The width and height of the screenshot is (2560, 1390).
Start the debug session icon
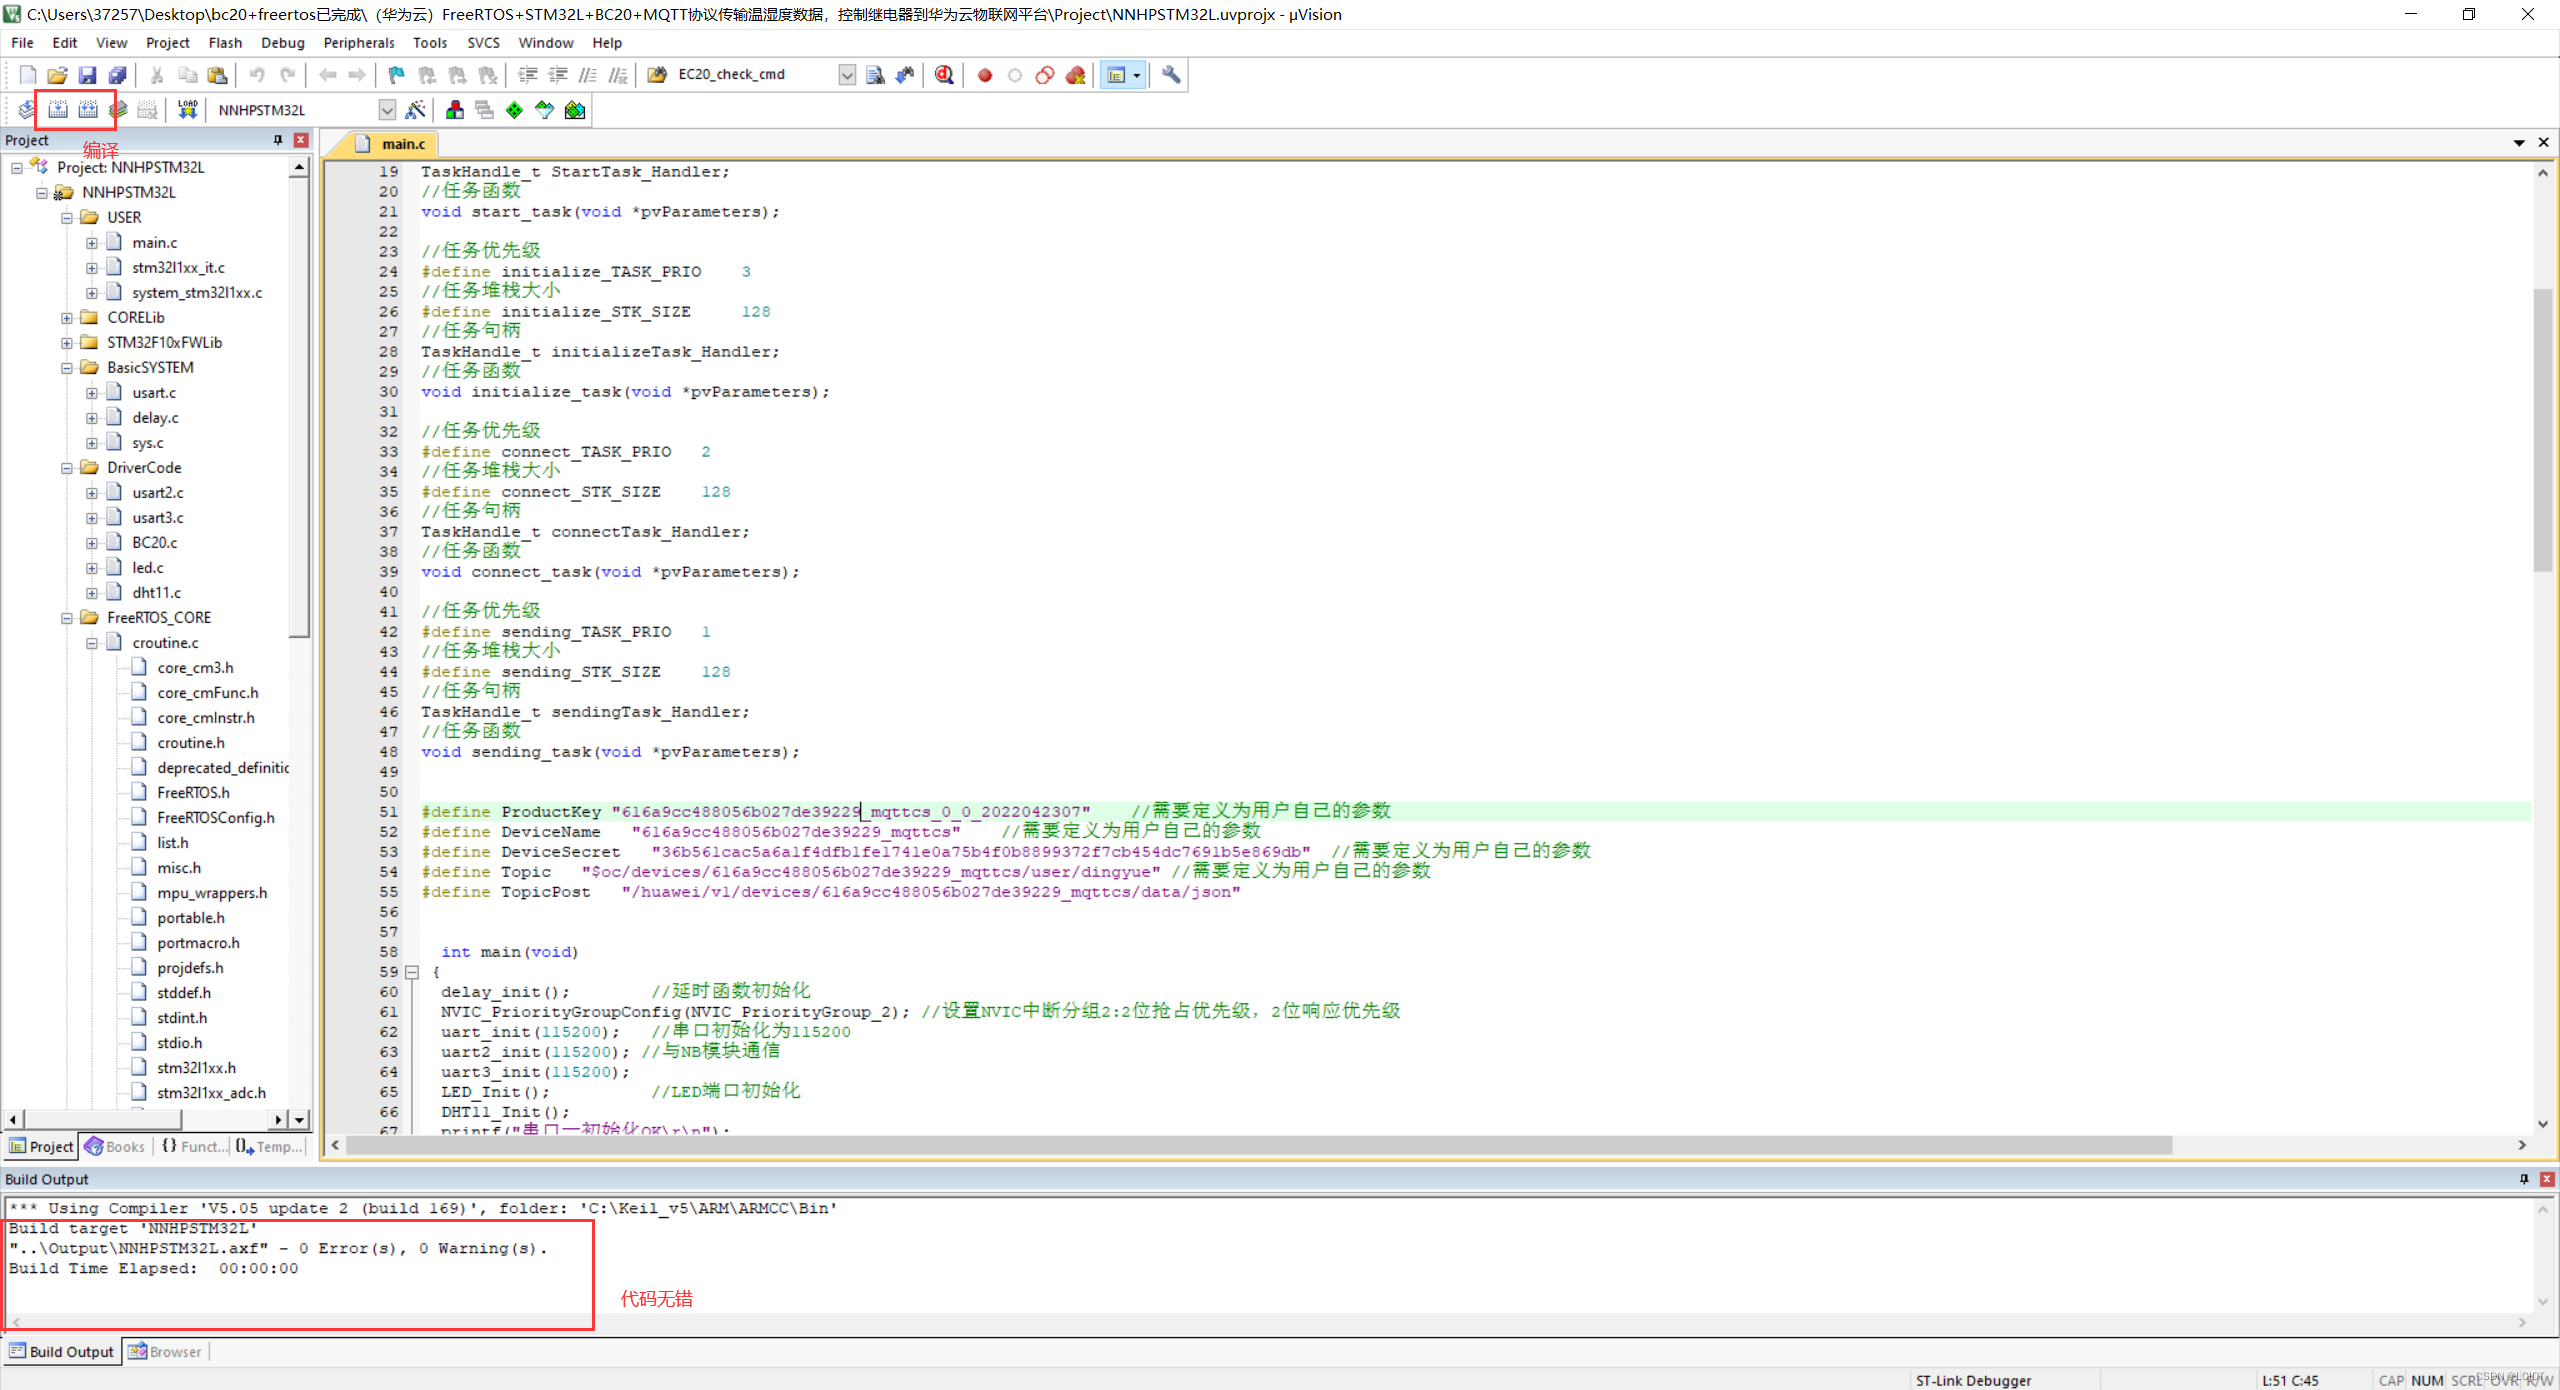click(944, 75)
